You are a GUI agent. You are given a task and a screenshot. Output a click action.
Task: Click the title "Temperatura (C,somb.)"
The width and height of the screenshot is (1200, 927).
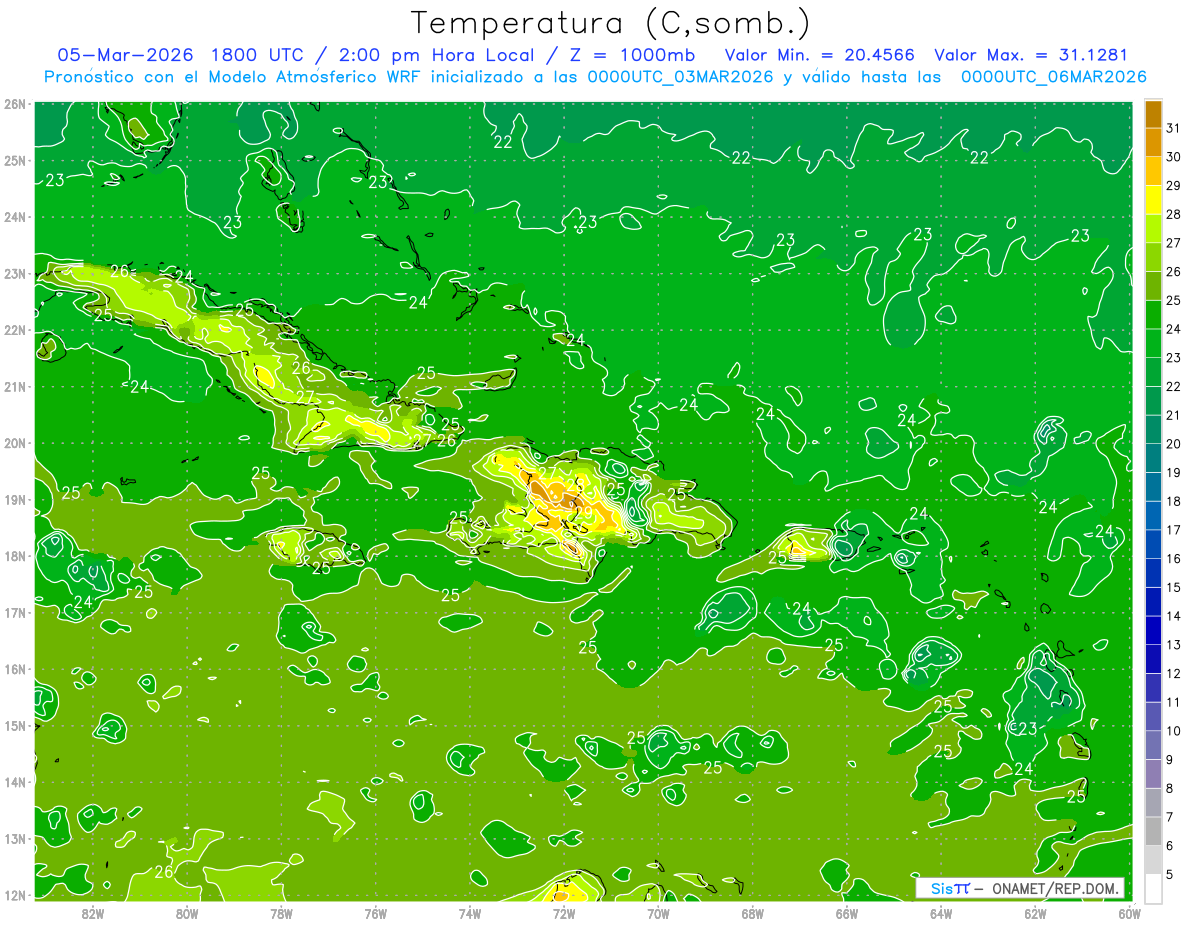(x=611, y=24)
